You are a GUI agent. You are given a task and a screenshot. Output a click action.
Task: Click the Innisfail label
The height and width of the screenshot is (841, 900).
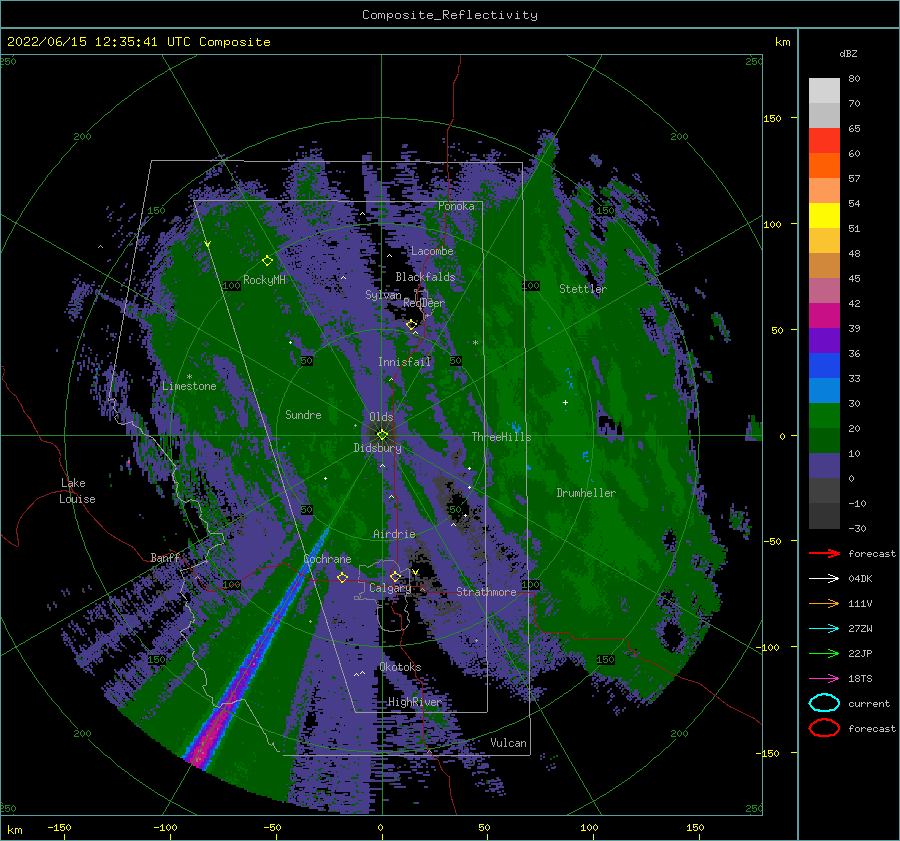404,362
